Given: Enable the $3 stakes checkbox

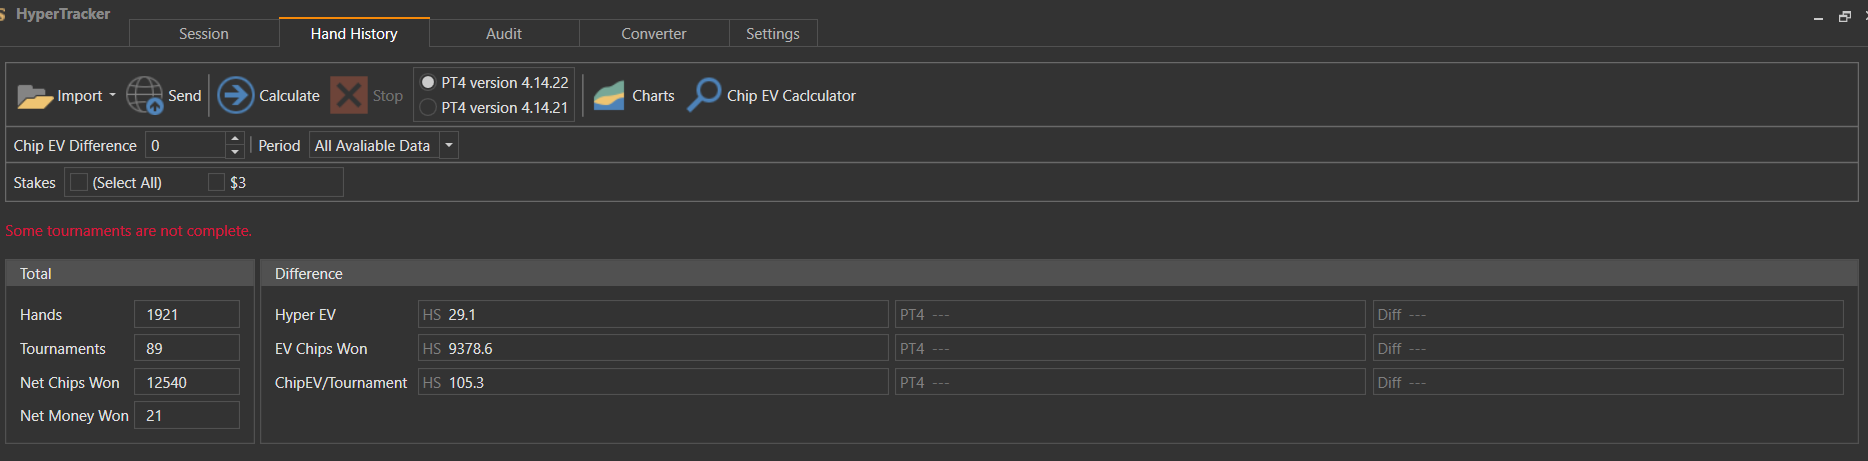Looking at the screenshot, I should (216, 182).
